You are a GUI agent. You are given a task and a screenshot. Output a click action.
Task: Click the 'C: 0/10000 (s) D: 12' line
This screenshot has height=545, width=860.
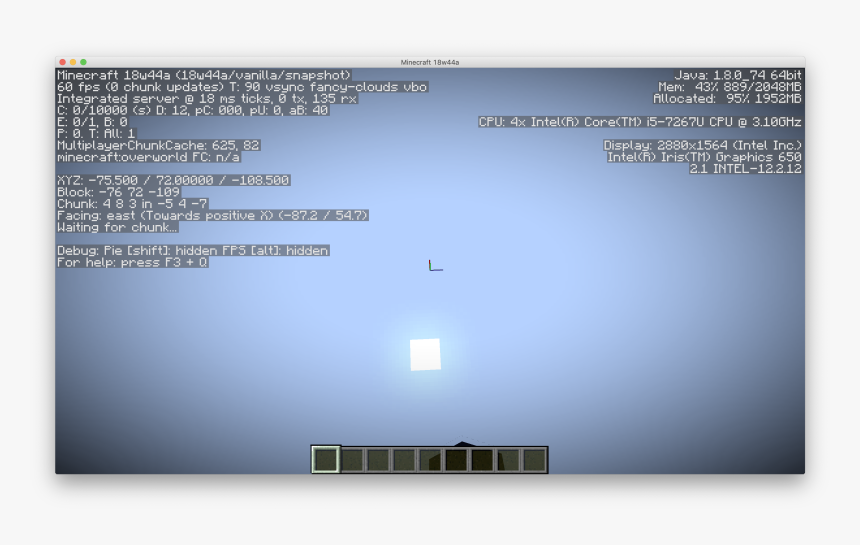tap(193, 110)
